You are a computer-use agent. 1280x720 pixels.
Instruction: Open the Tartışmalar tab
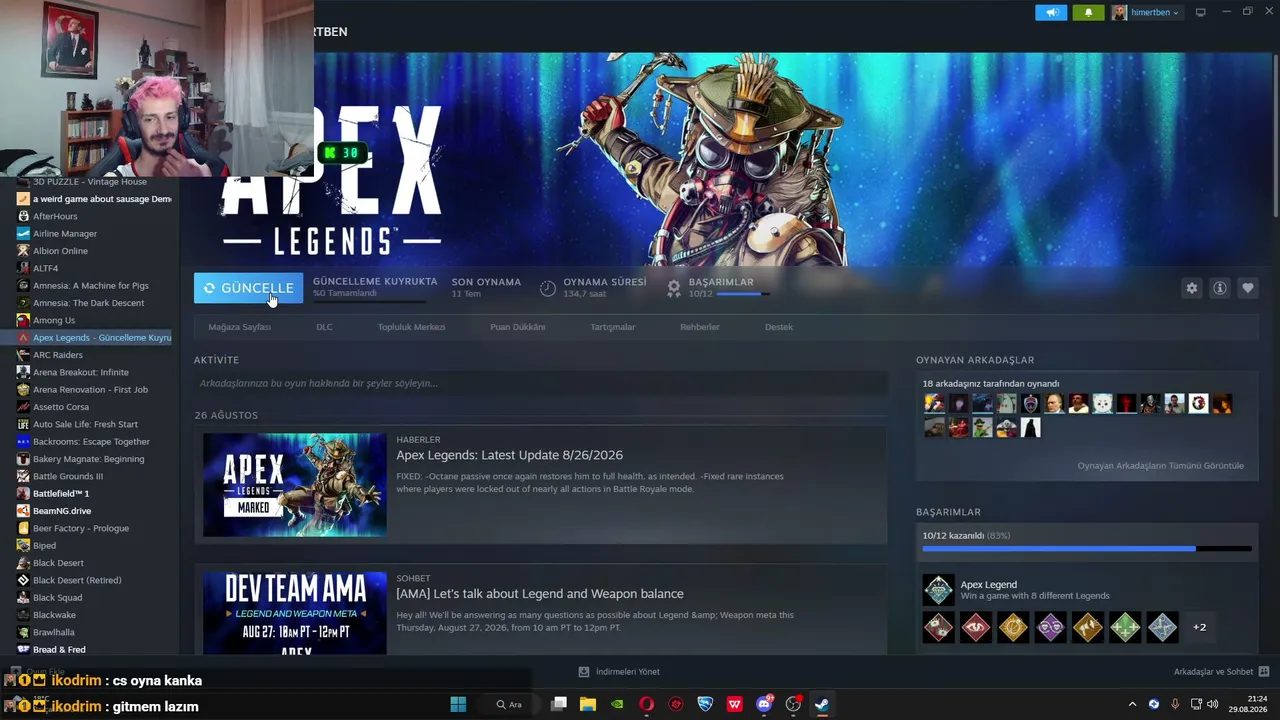[612, 327]
